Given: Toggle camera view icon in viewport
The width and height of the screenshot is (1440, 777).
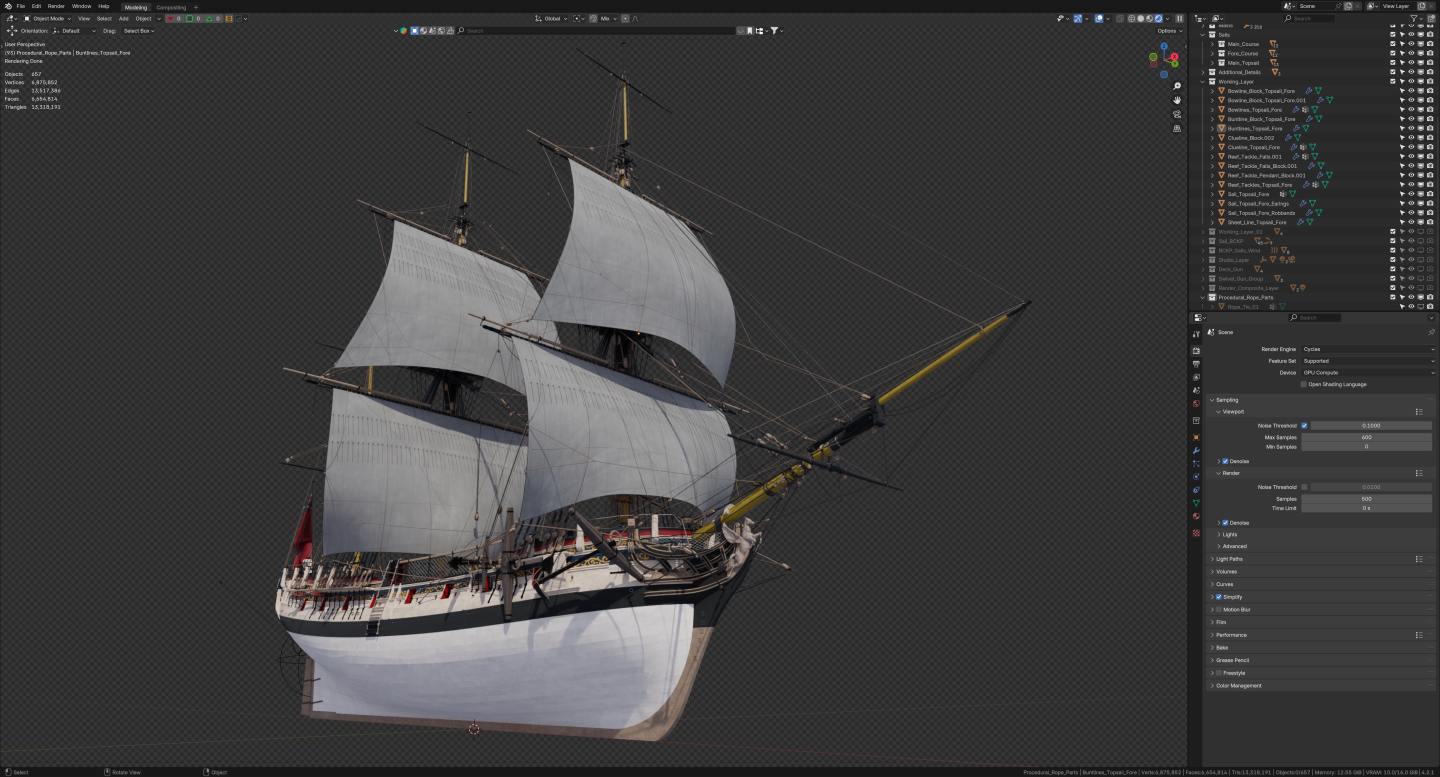Looking at the screenshot, I should (x=1177, y=114).
